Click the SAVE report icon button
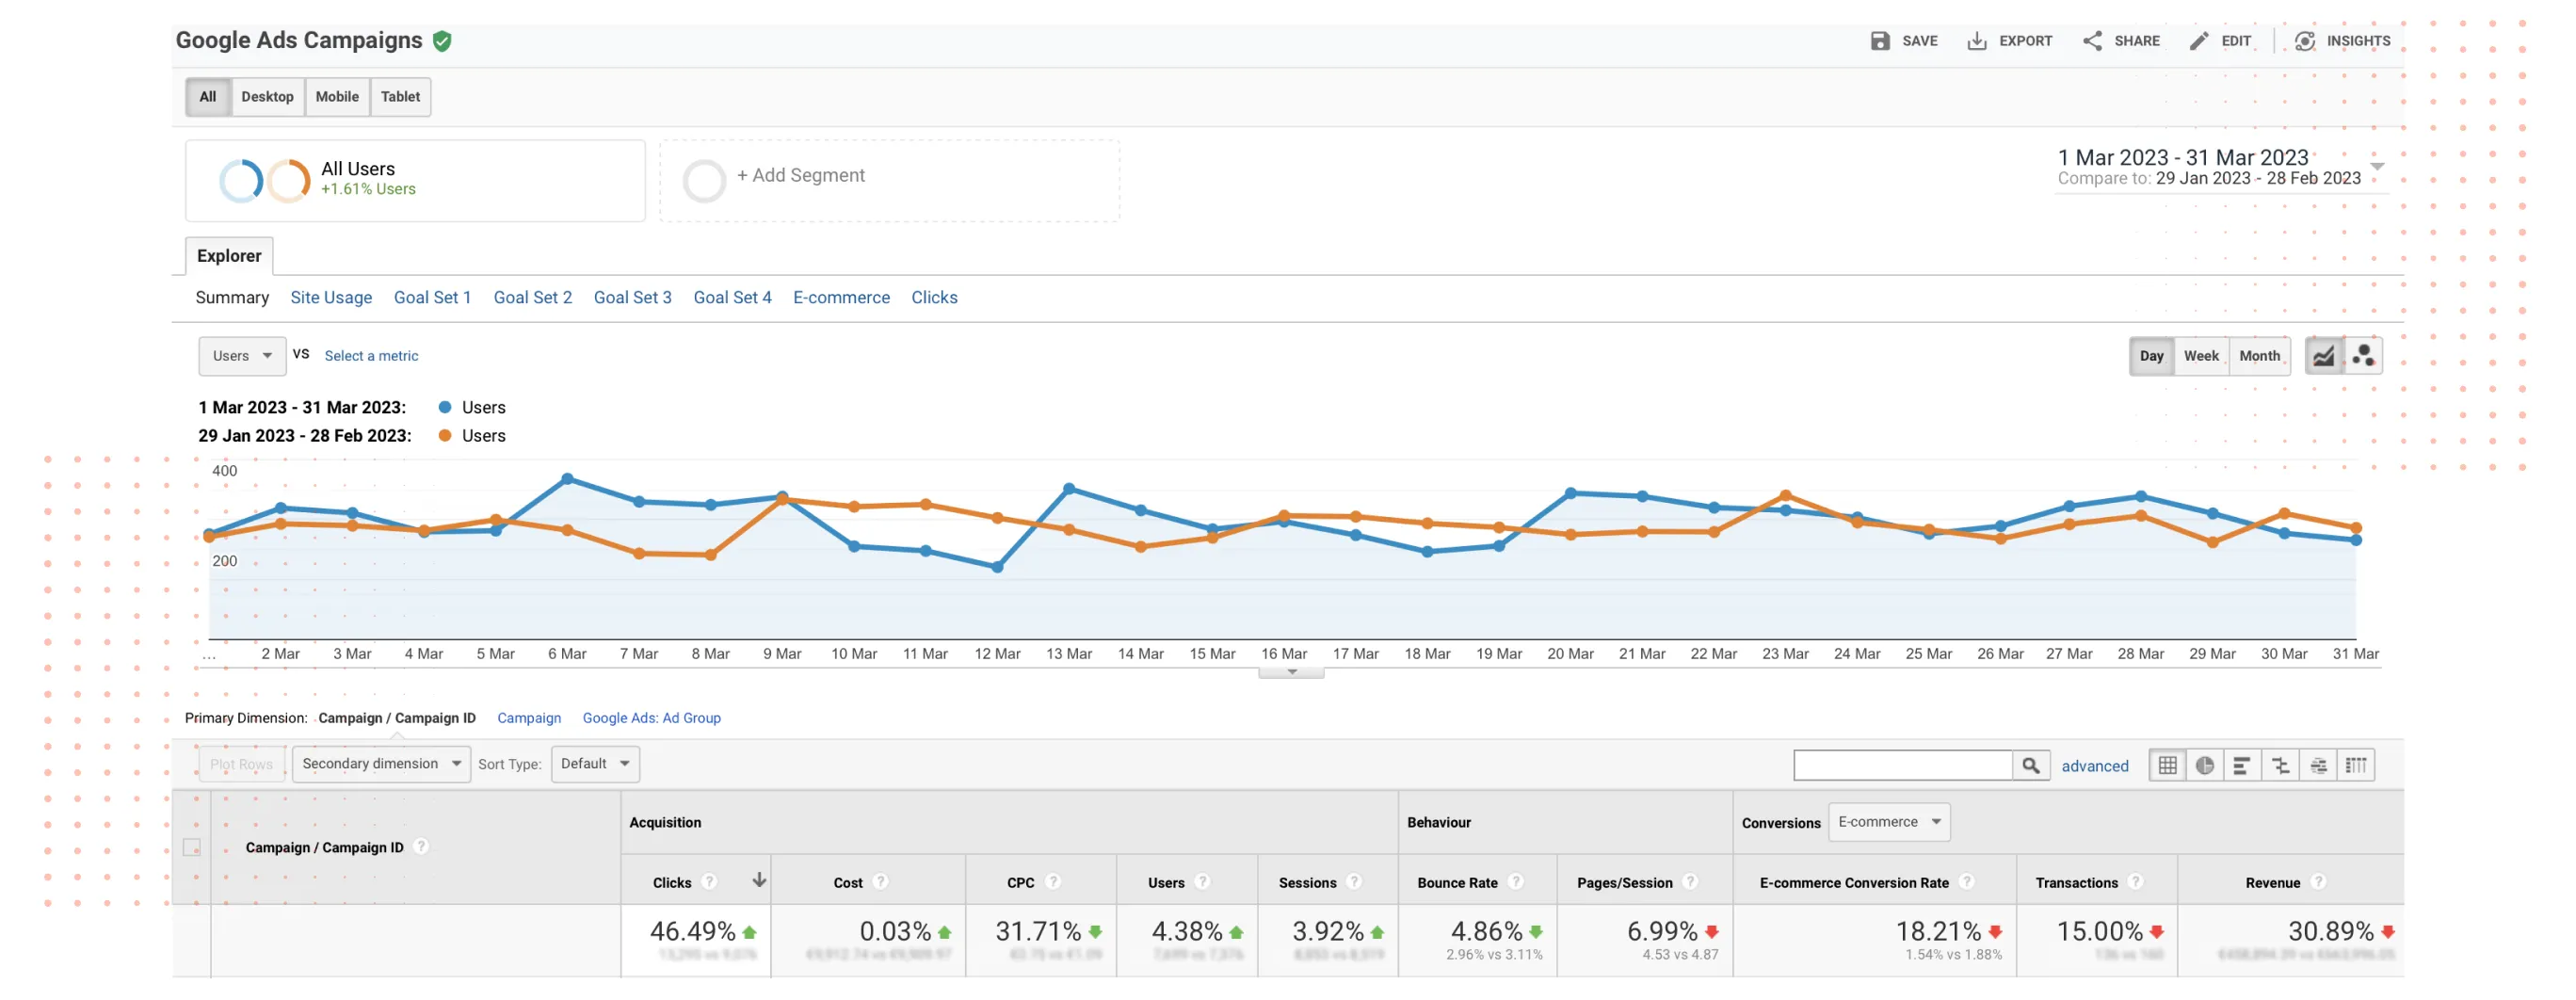Viewport: 2576px width, 1000px height. [x=1880, y=41]
